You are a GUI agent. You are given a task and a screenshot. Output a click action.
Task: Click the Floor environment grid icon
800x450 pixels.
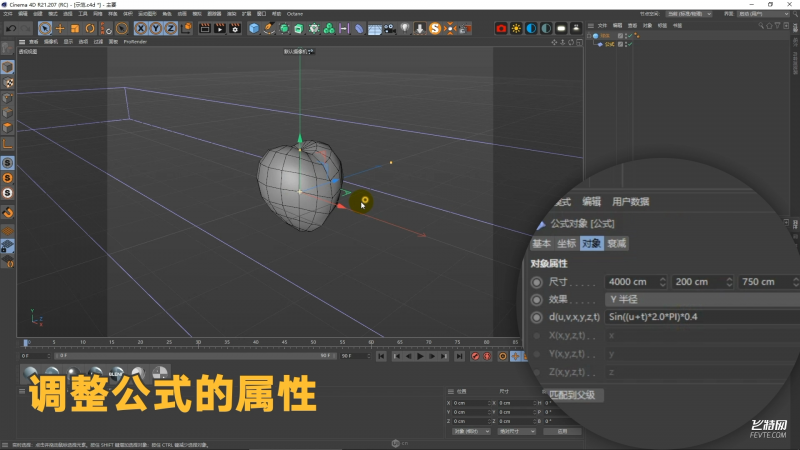[x=374, y=29]
